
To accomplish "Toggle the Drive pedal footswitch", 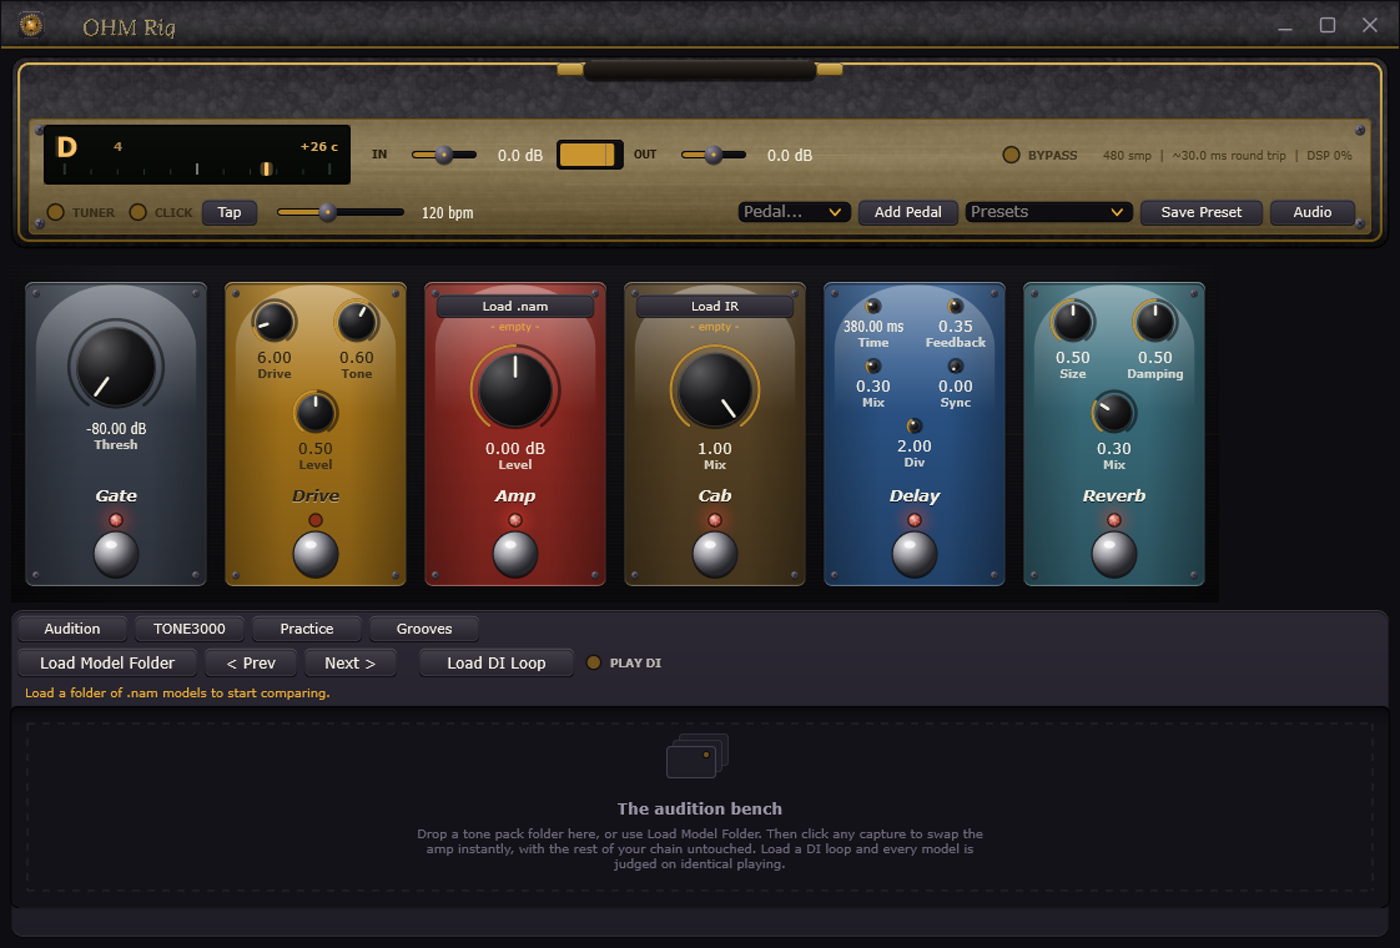I will tap(315, 554).
